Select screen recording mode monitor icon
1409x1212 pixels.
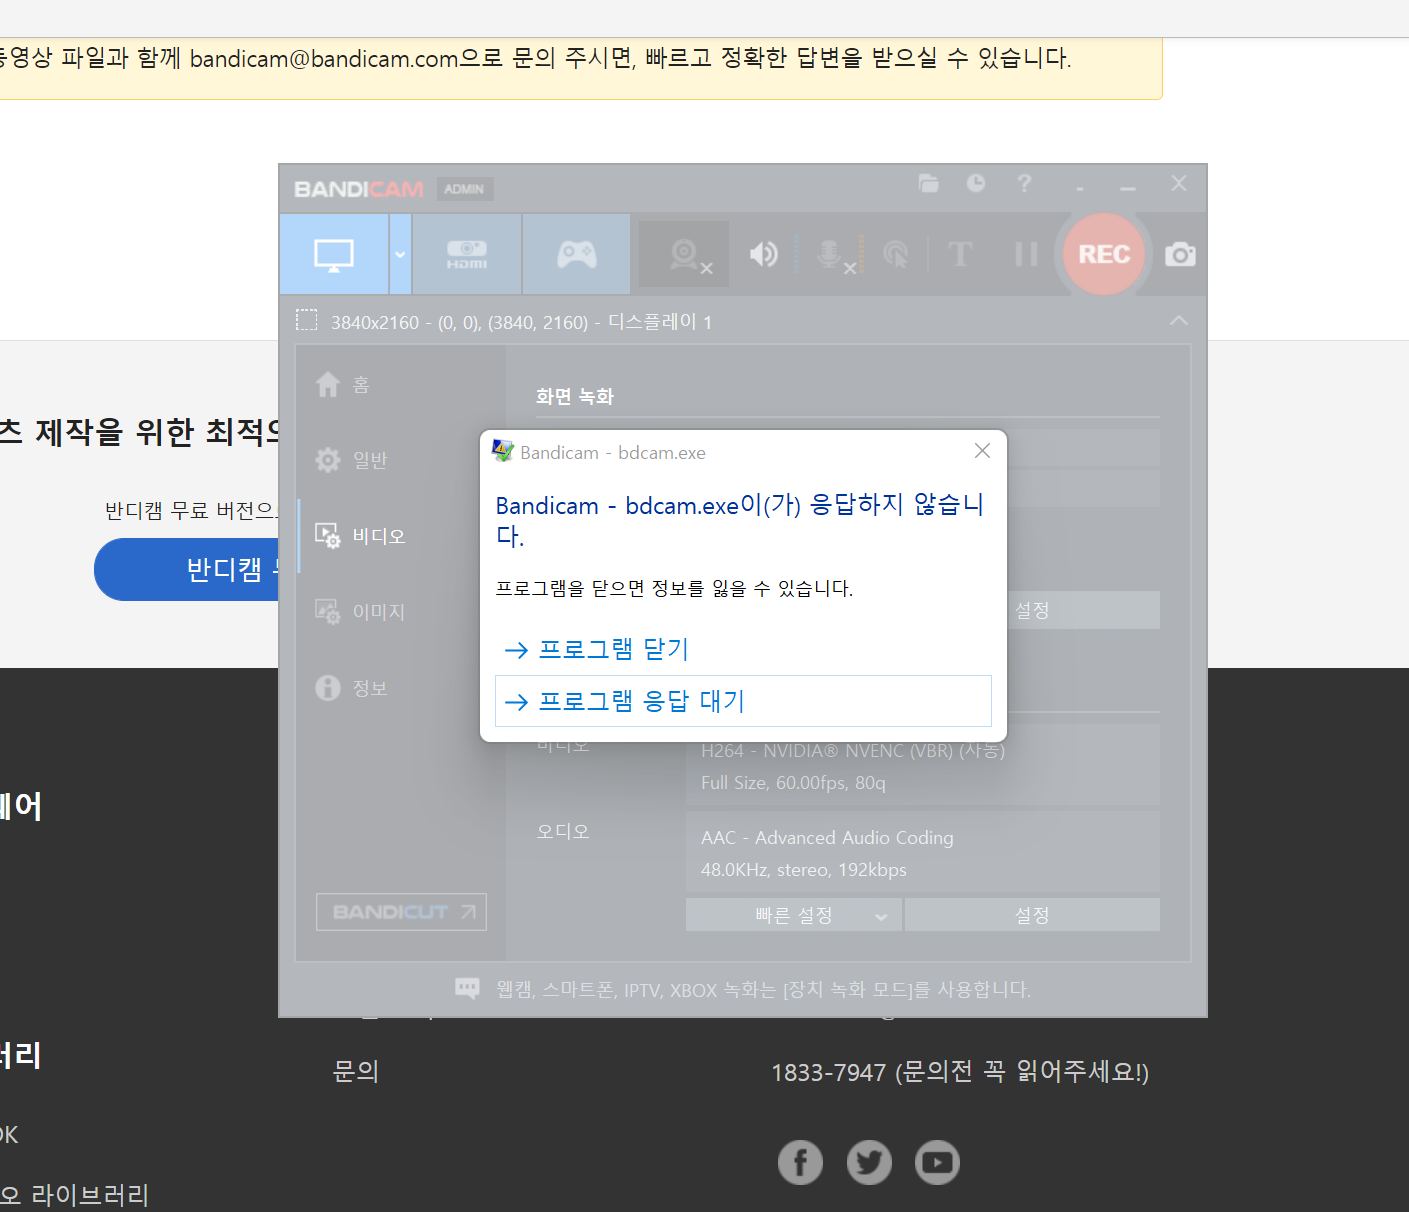(x=334, y=254)
